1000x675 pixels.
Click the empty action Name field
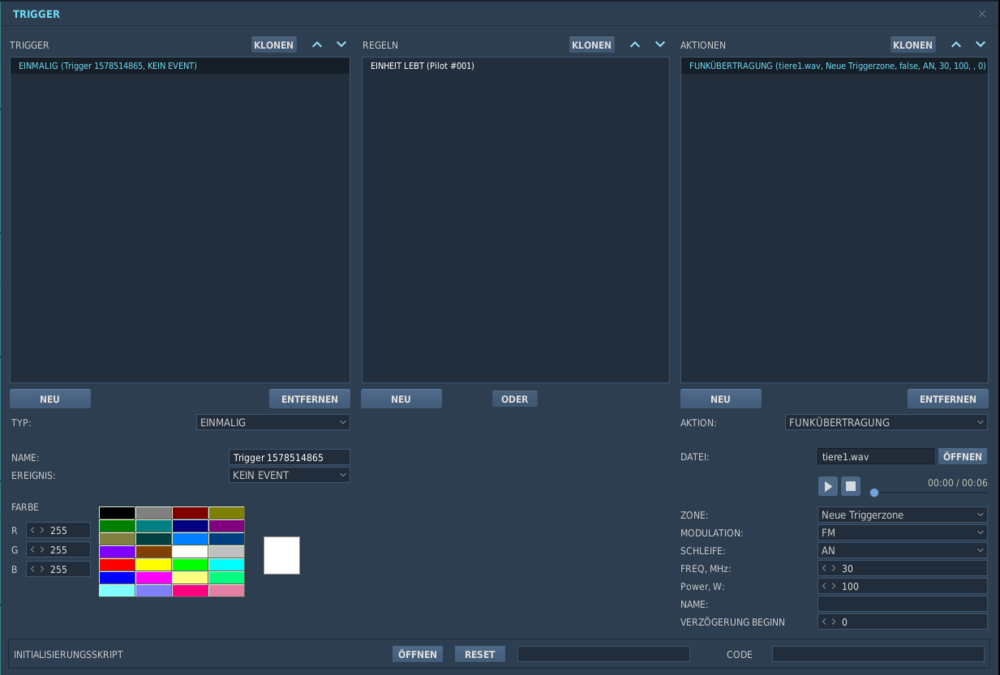click(x=902, y=604)
